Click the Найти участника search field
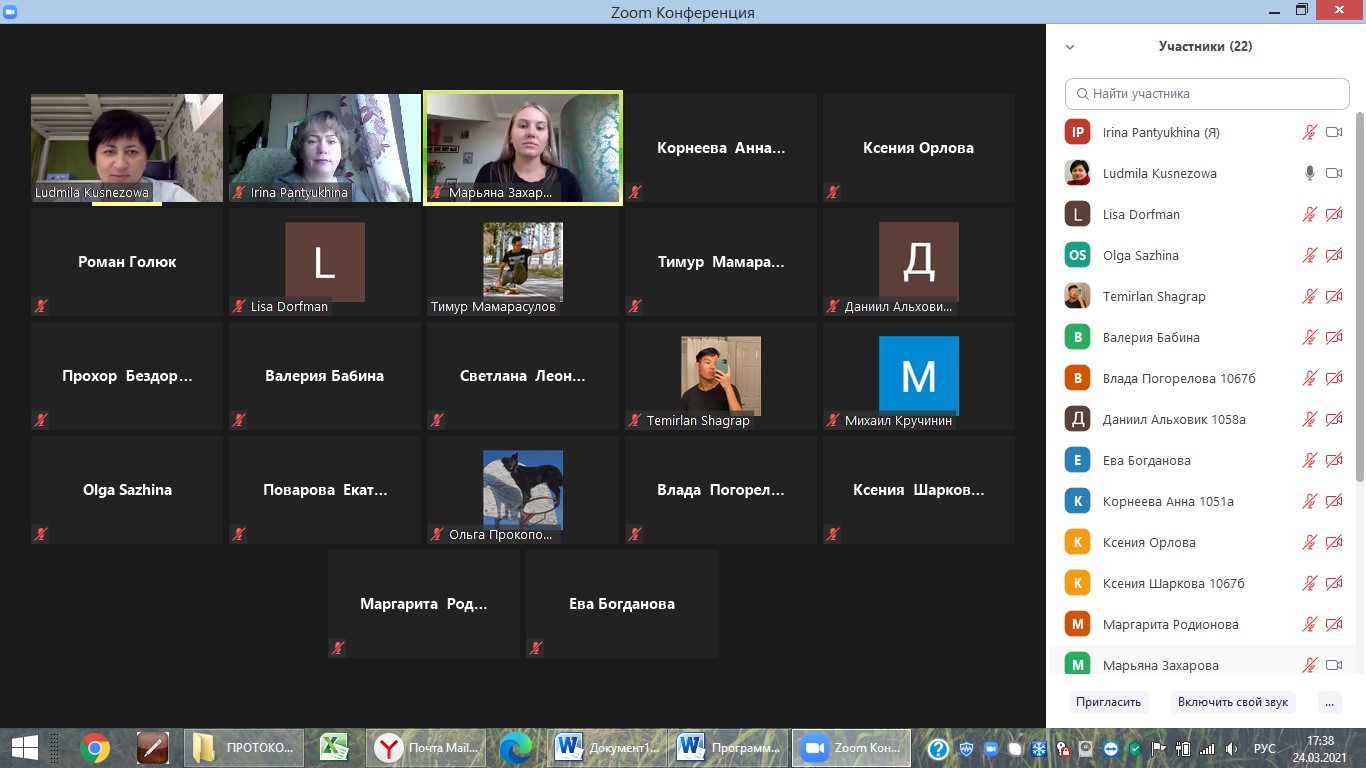 pos(1207,94)
